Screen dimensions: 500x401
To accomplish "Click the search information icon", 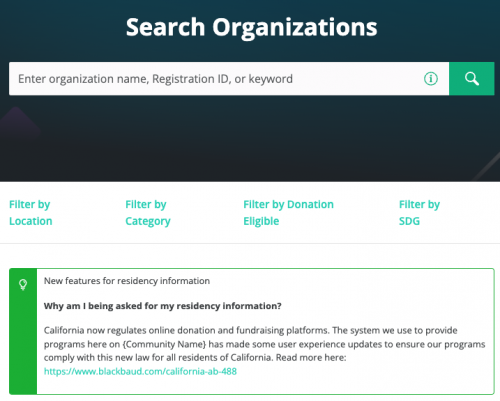I will (431, 79).
